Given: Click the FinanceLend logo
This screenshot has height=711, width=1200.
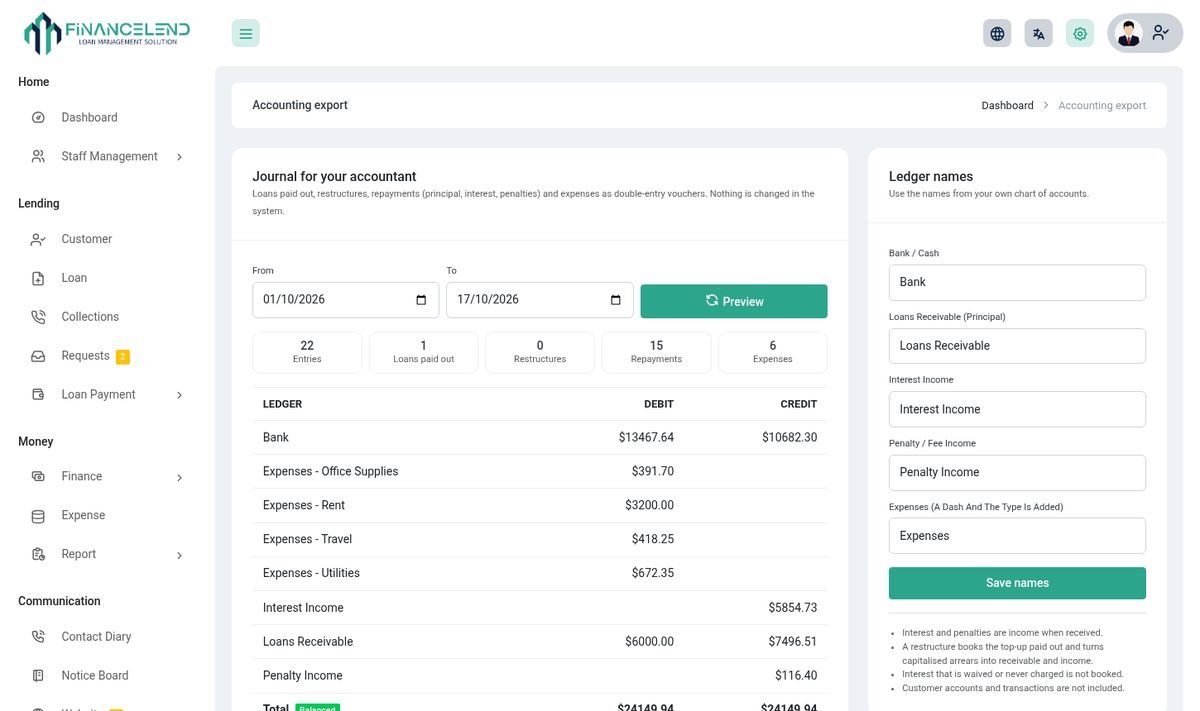Looking at the screenshot, I should 107,33.
